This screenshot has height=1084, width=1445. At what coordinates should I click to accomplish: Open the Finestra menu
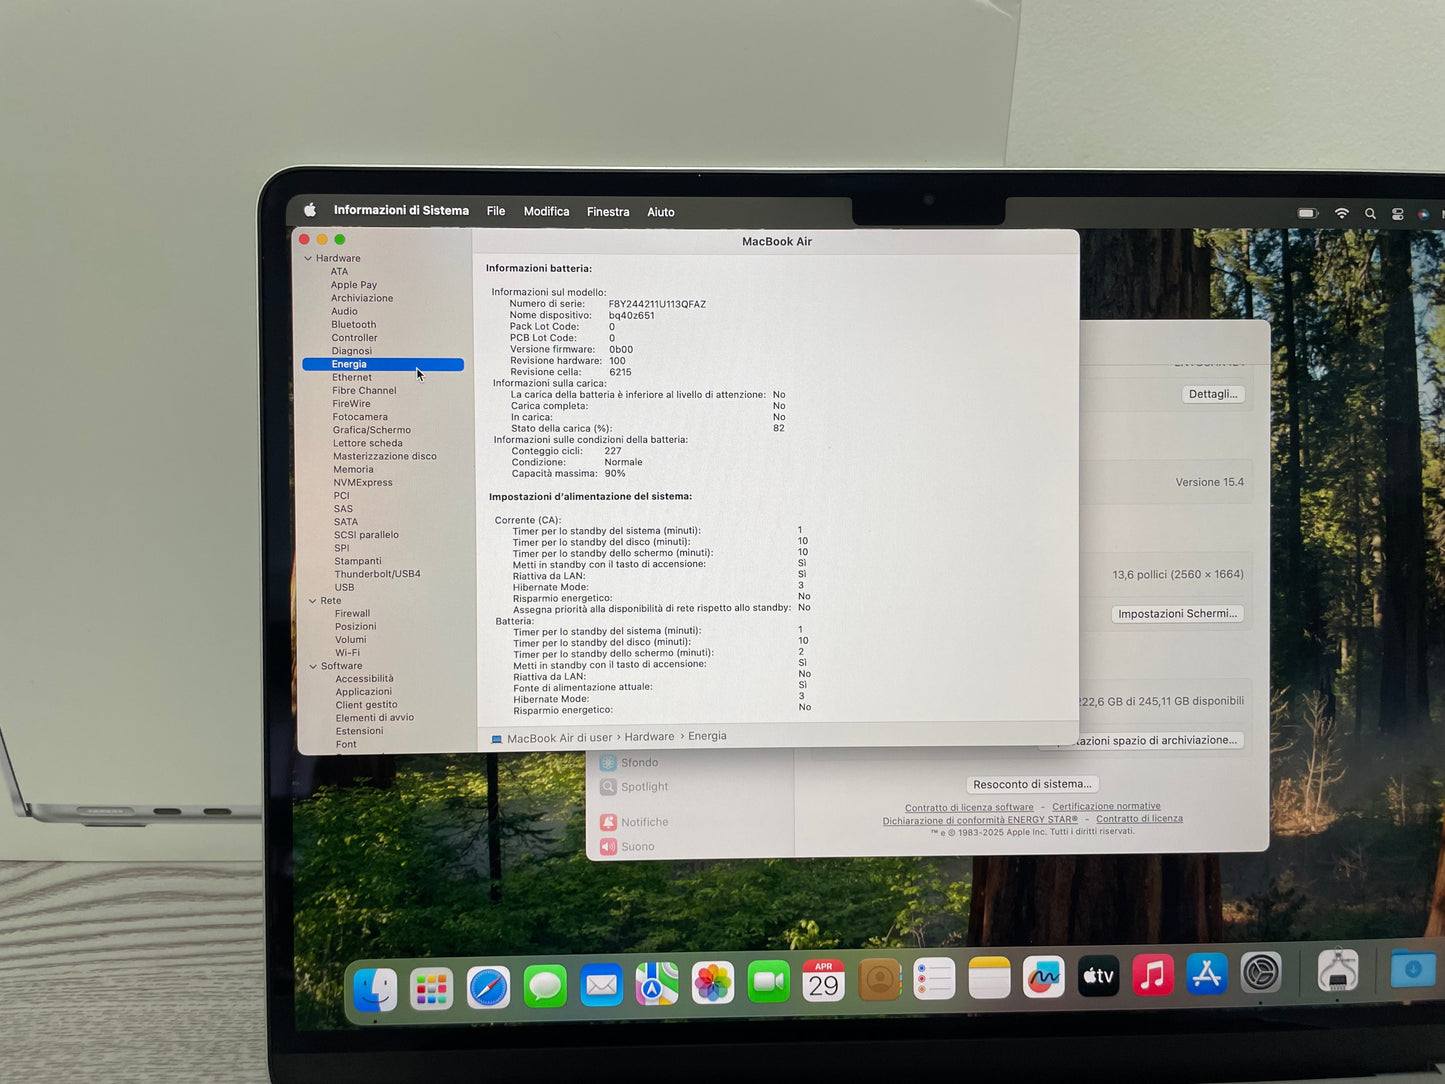pos(608,212)
